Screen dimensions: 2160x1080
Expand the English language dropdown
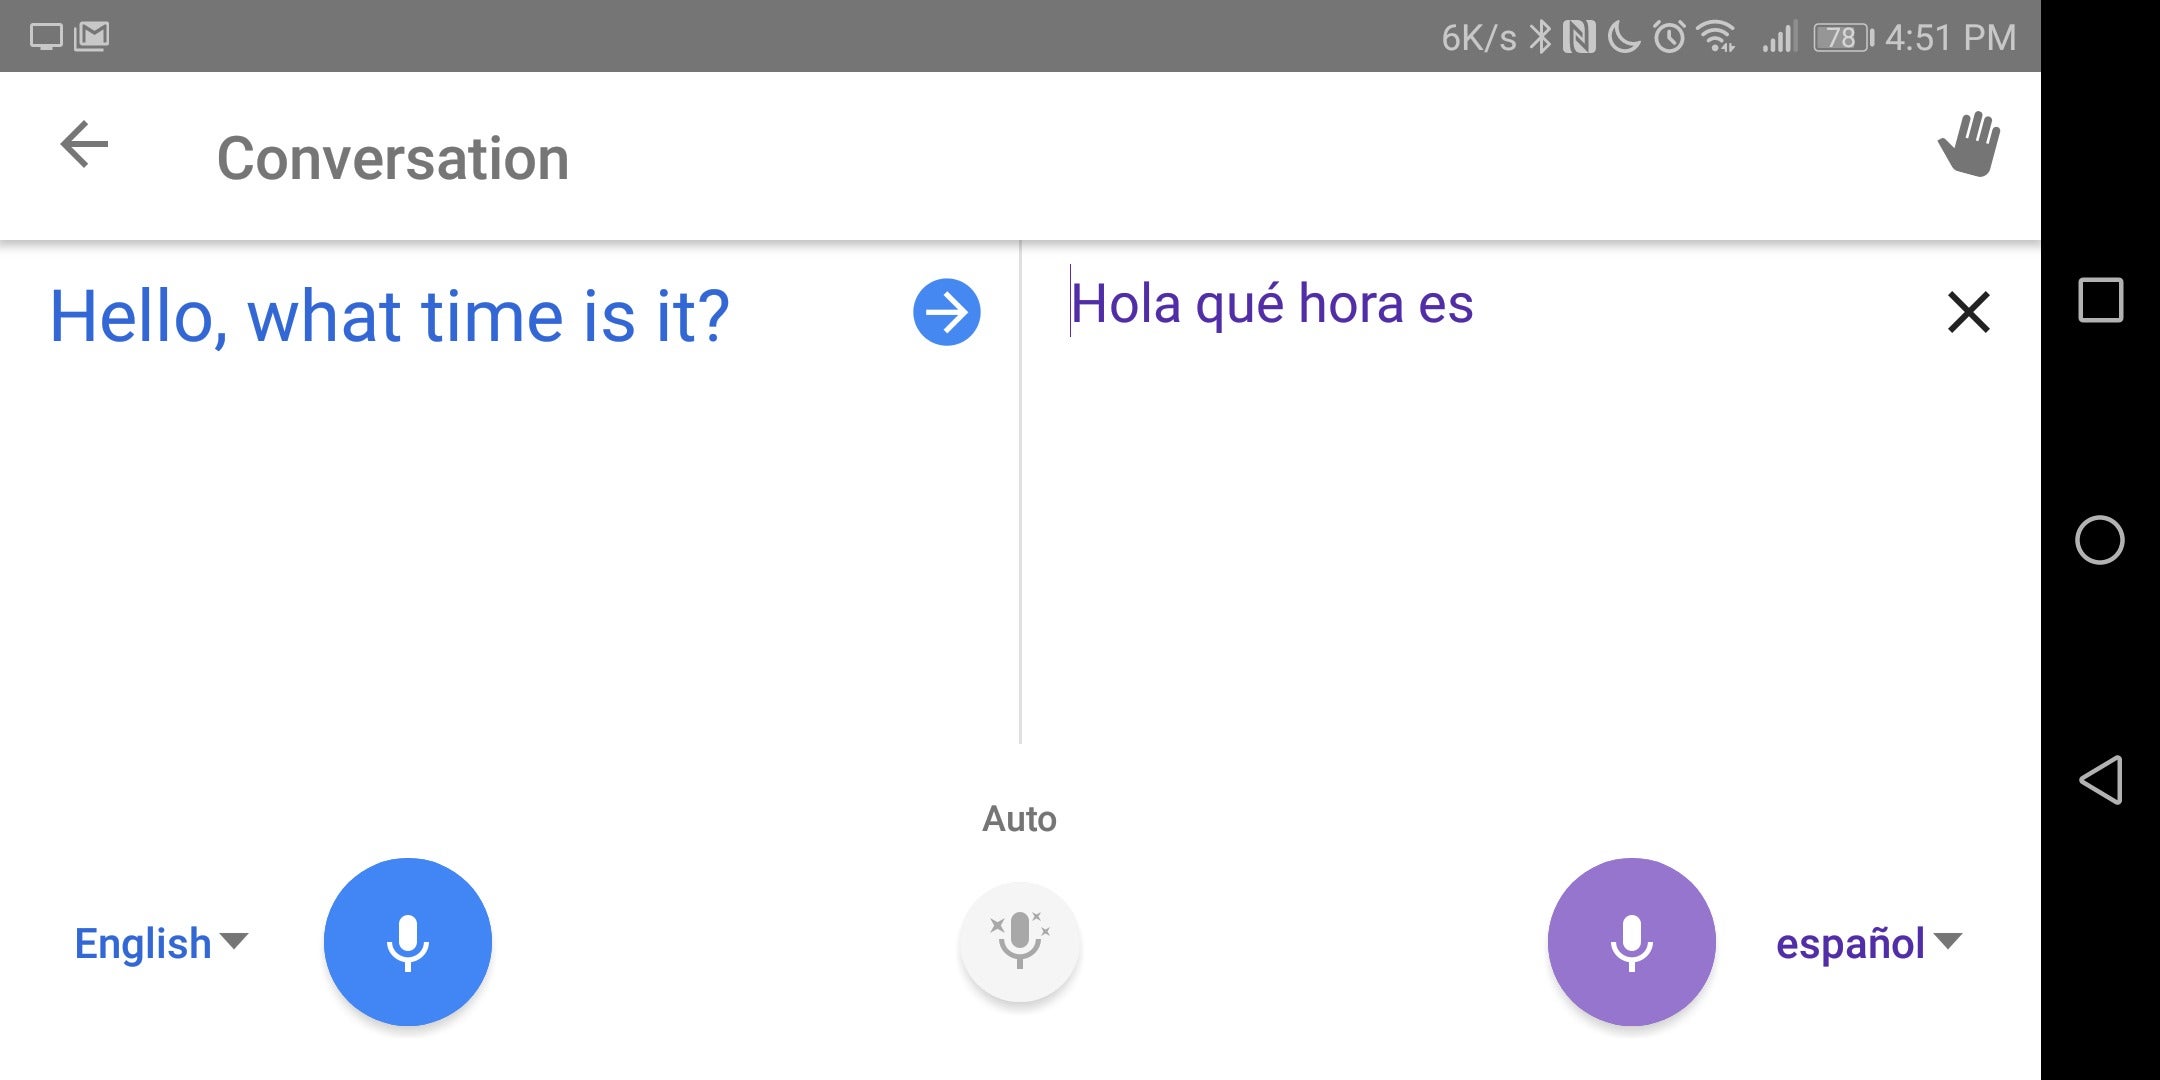point(160,944)
